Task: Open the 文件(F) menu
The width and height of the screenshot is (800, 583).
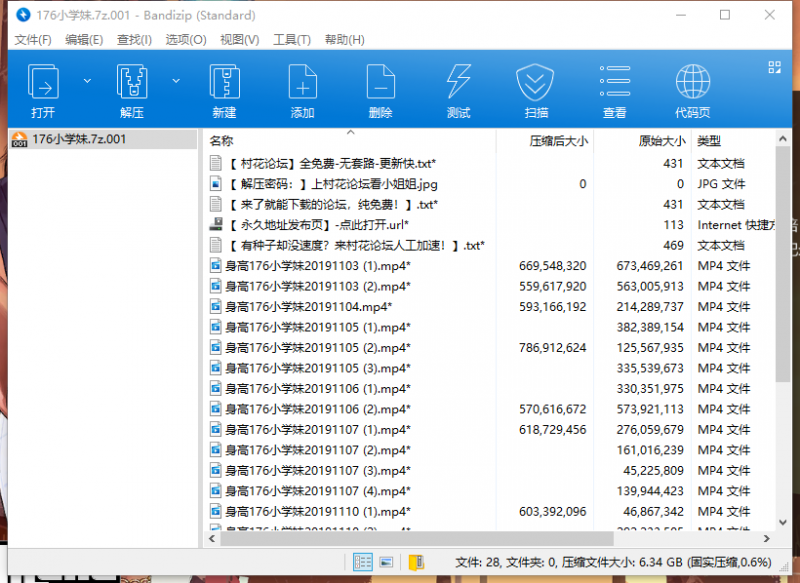Action: pos(32,40)
